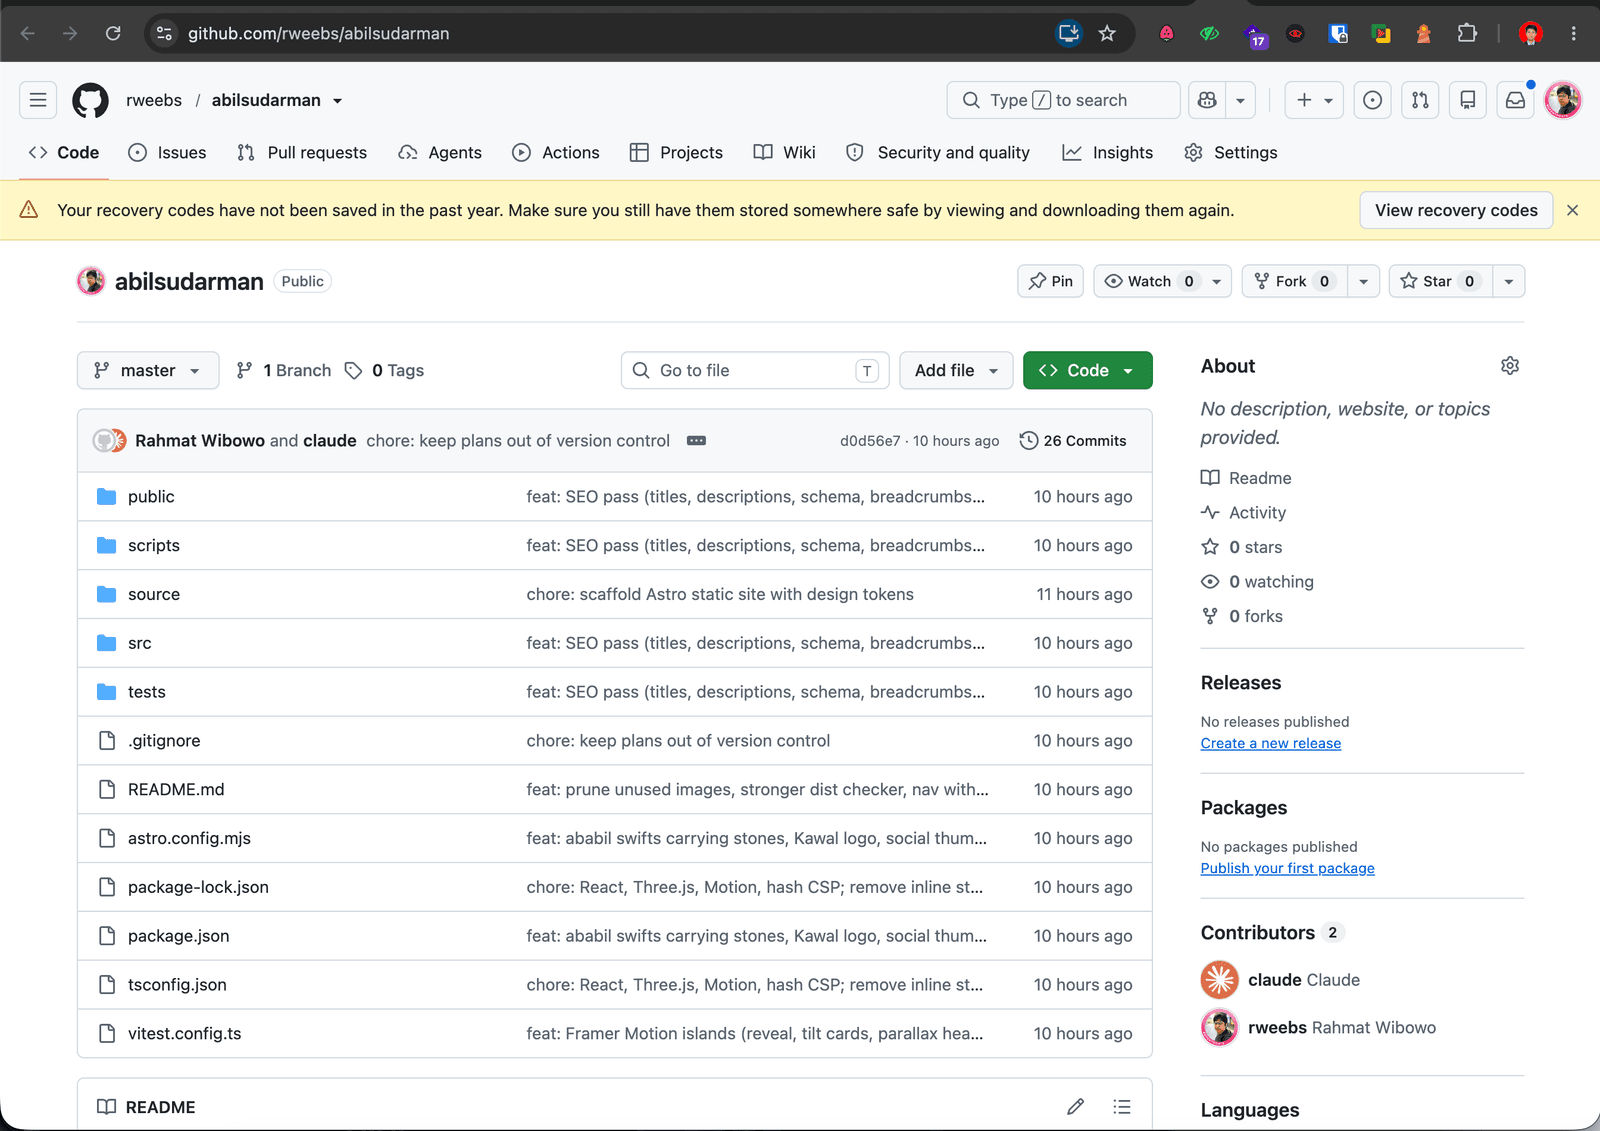Image resolution: width=1600 pixels, height=1131 pixels.
Task: Expand the Fork options arrow
Action: pos(1364,281)
